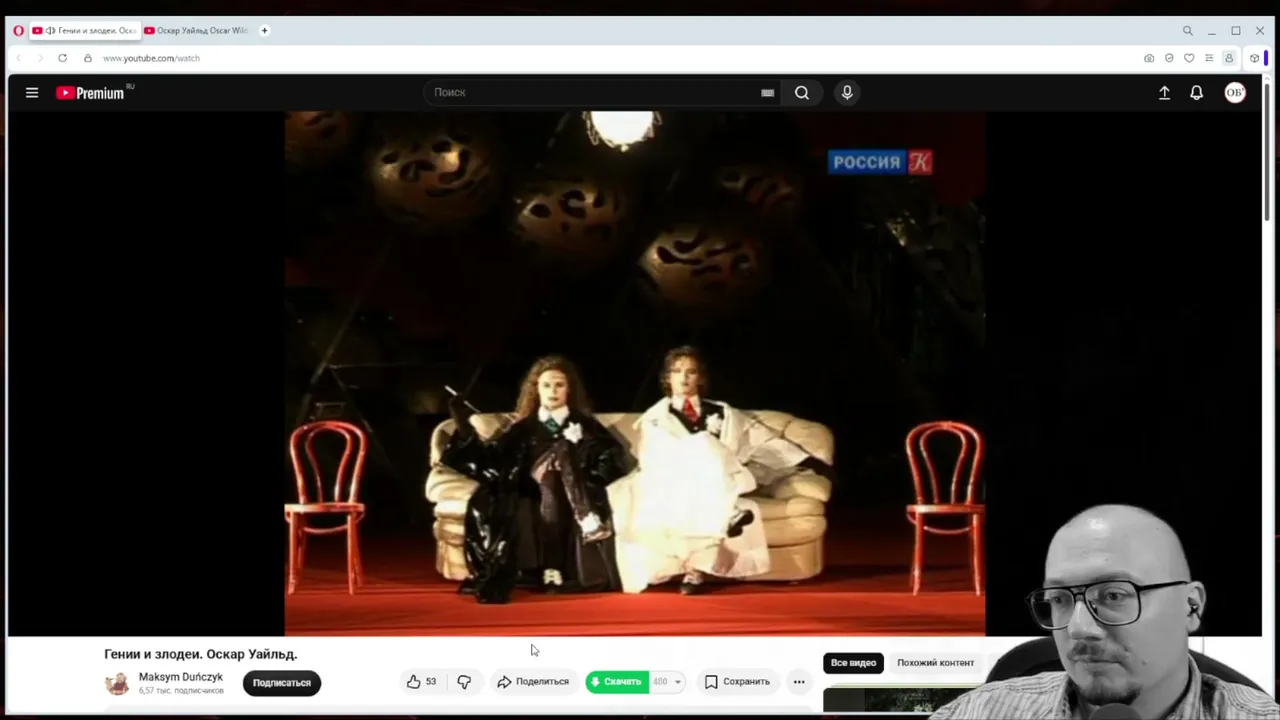Share video via 'Поделиться' button
Screen dimensions: 1280x720
click(x=533, y=682)
